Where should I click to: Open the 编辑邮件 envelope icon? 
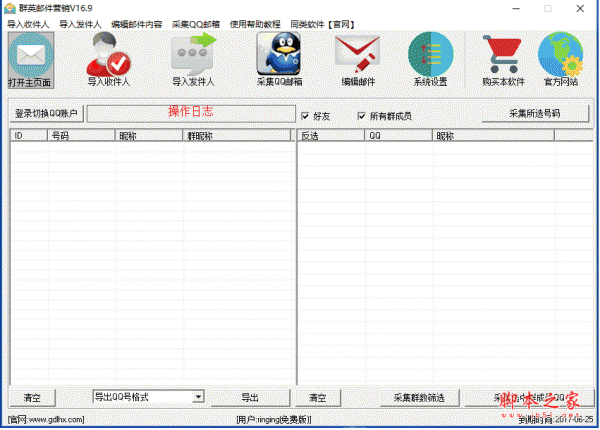(358, 60)
